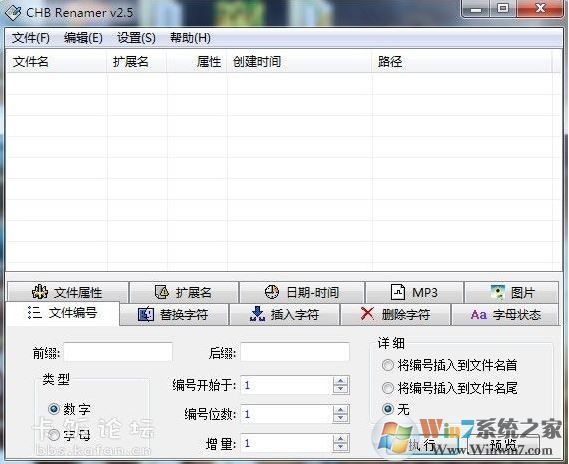Viewport: 569px width, 464px height.
Task: Click the 预览 button
Action: [x=503, y=444]
